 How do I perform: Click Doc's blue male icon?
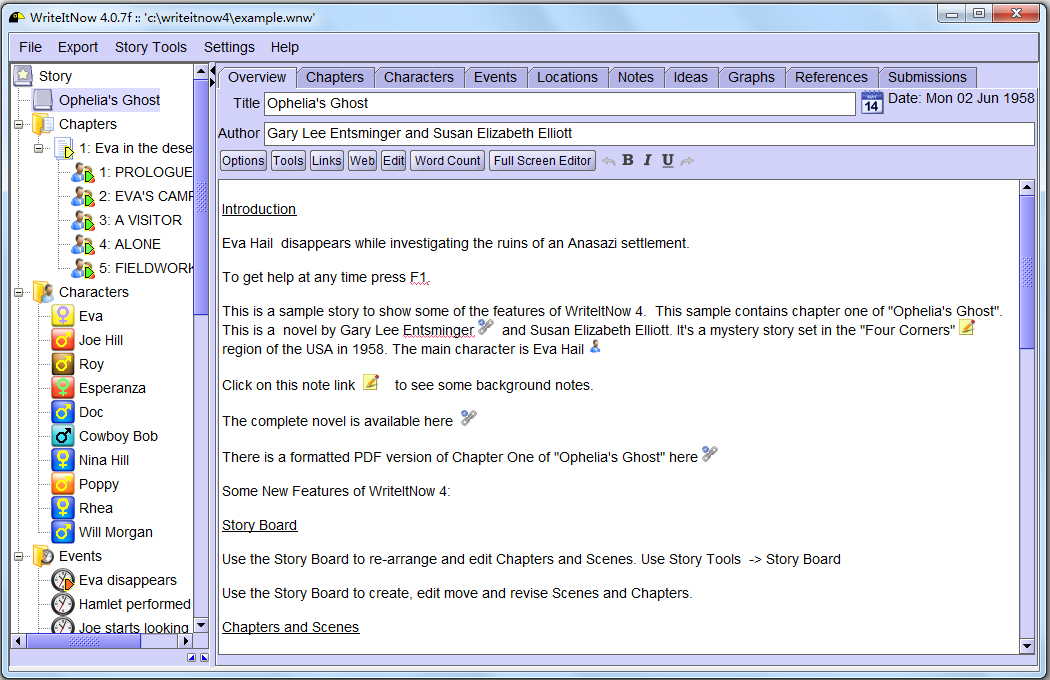(63, 412)
